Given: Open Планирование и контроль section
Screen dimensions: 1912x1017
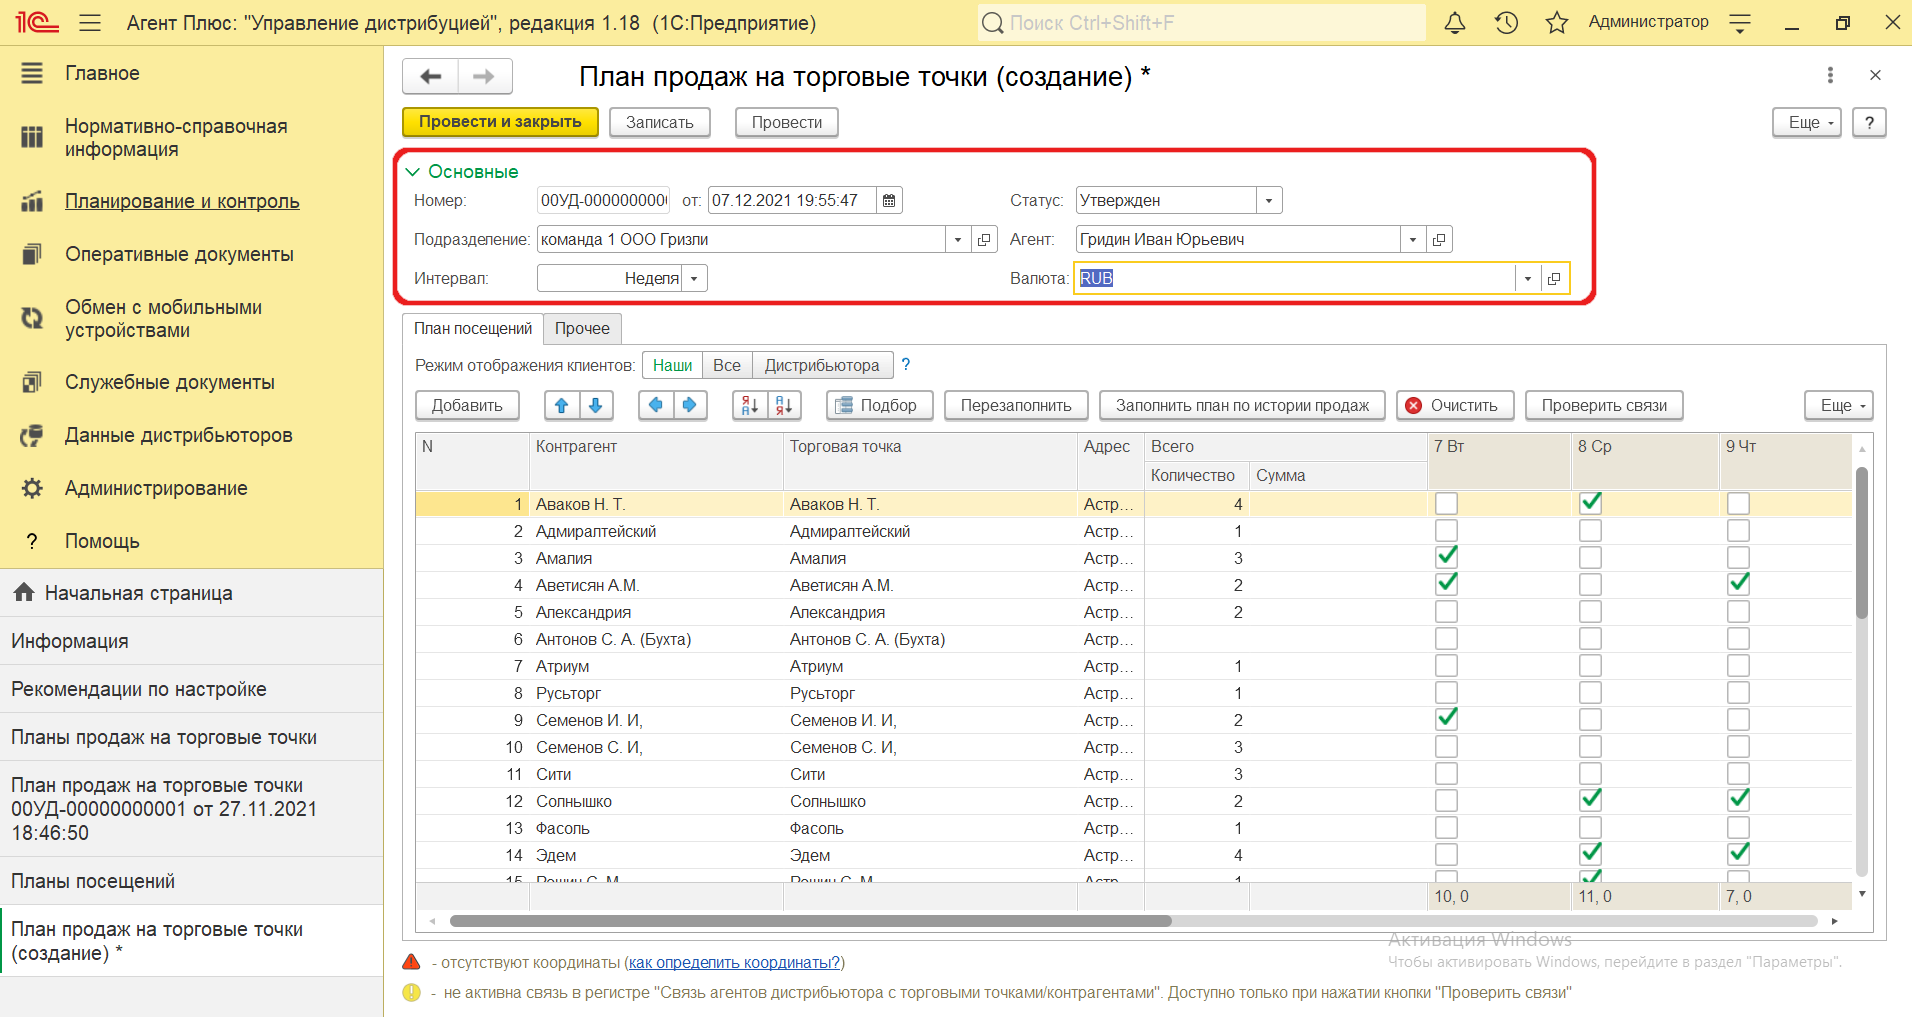Looking at the screenshot, I should 182,201.
